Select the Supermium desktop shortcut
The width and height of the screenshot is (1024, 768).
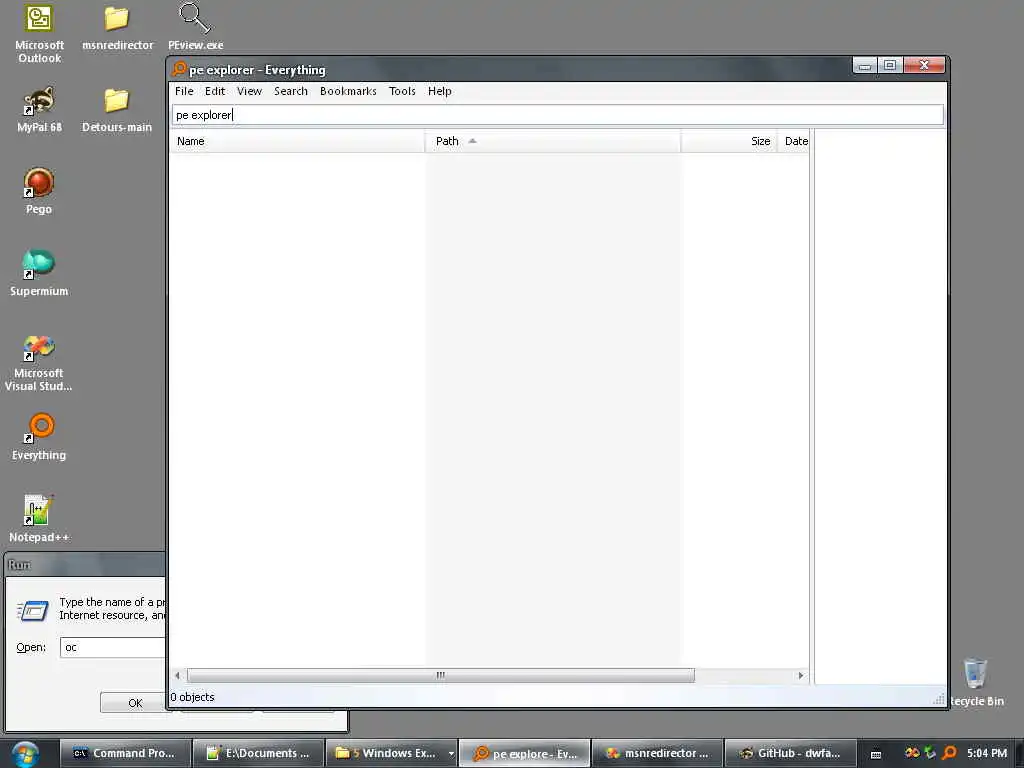[x=39, y=274]
